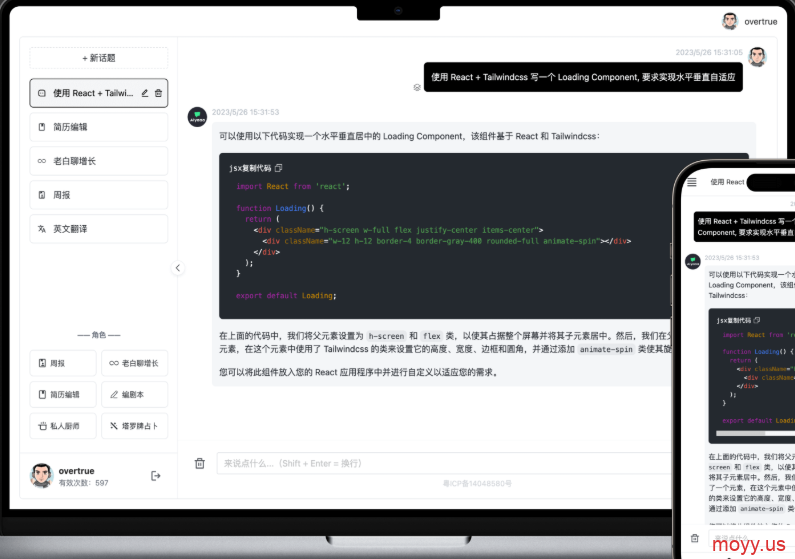Screen dimensions: 795x559
Task: Click the timestamp 2023/5/26 15:31:53 on desktop
Action: click(245, 112)
